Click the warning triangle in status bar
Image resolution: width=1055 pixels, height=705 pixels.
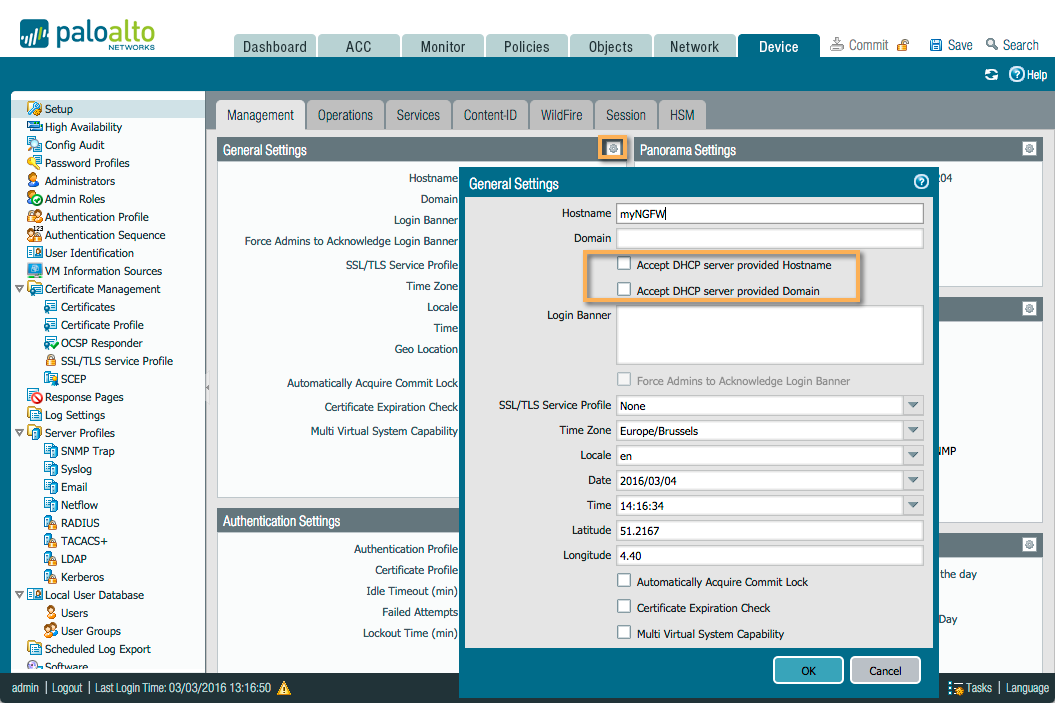pos(285,688)
